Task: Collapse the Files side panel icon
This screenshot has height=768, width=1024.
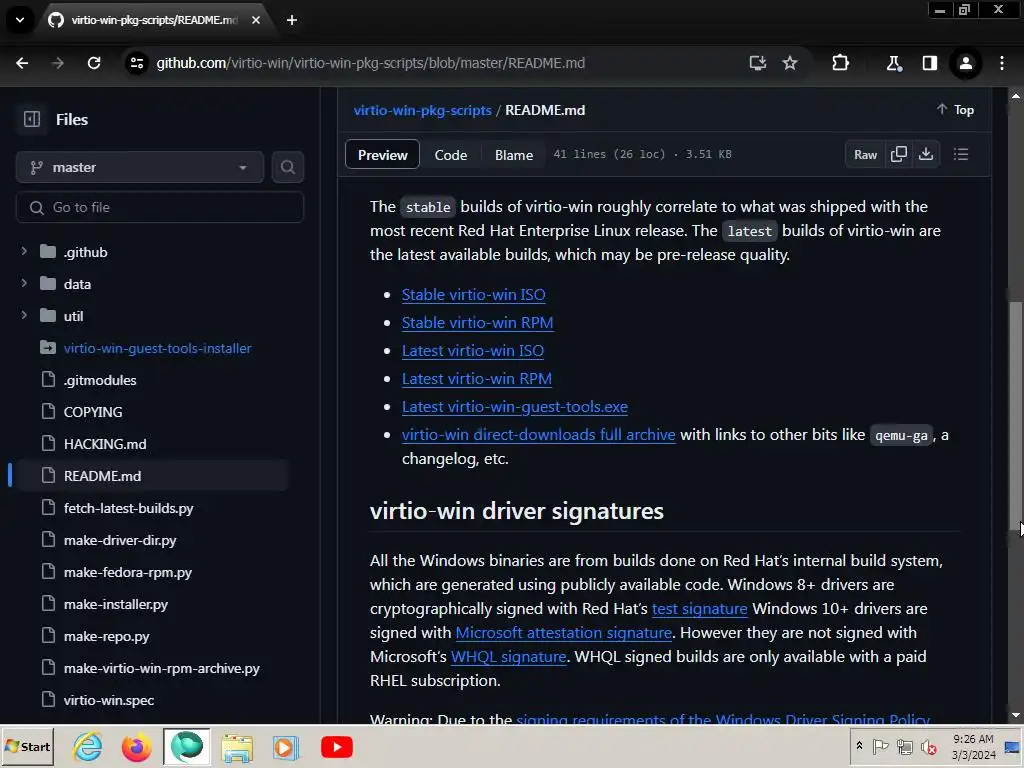Action: click(x=31, y=120)
